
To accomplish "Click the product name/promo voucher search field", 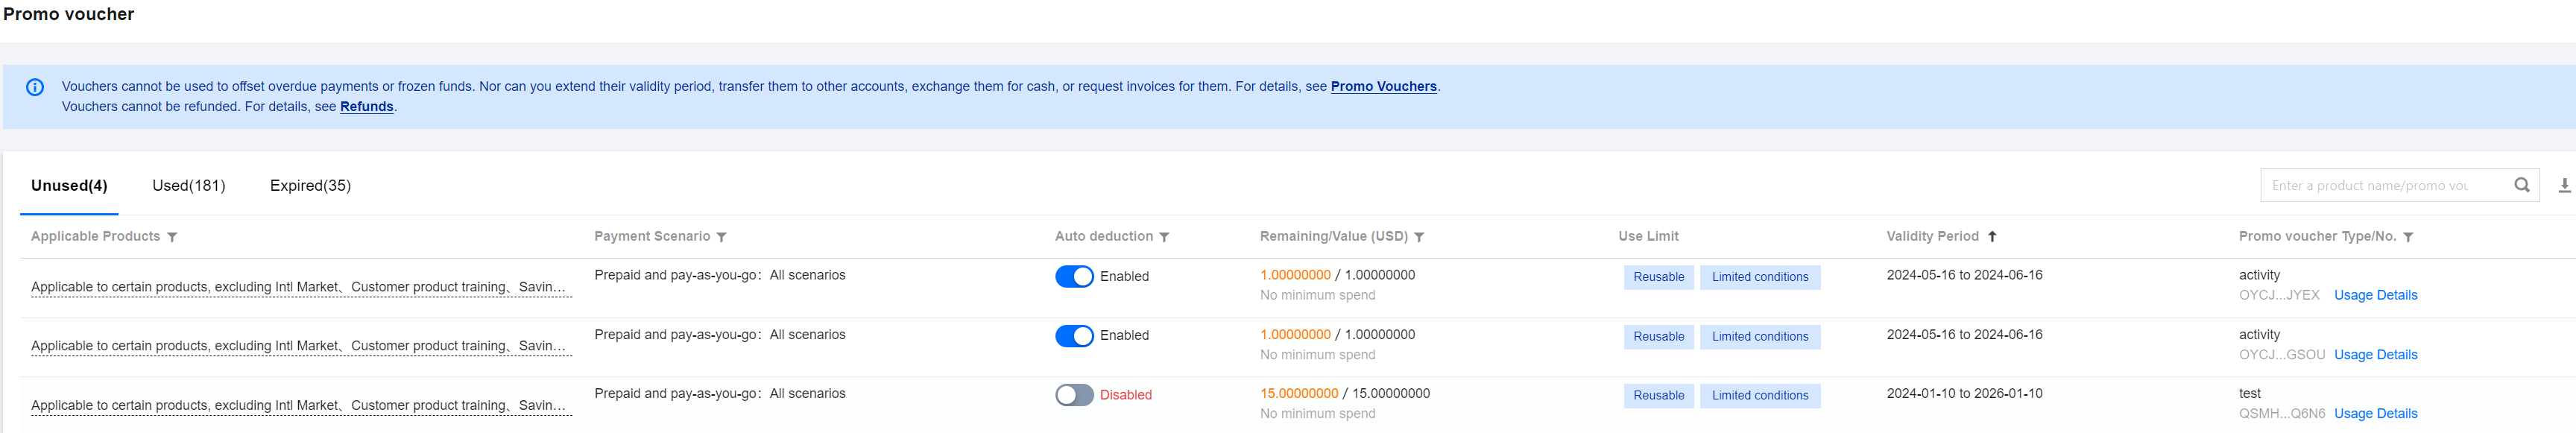I will point(2384,185).
